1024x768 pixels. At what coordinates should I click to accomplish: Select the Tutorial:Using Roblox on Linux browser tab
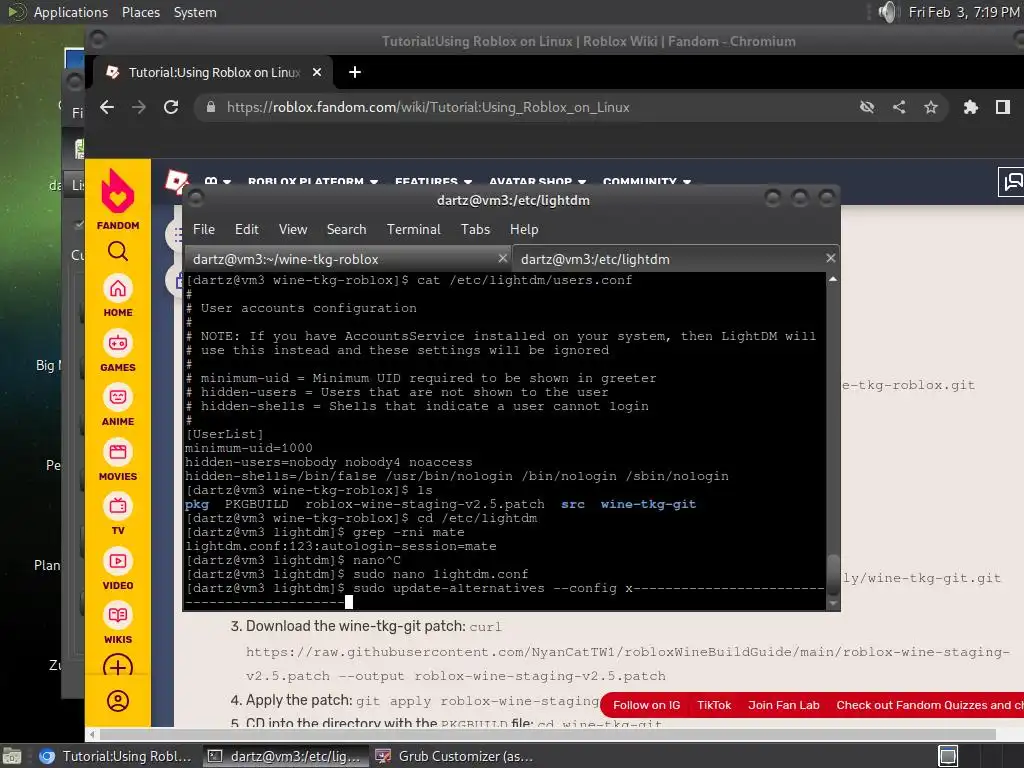tap(214, 72)
